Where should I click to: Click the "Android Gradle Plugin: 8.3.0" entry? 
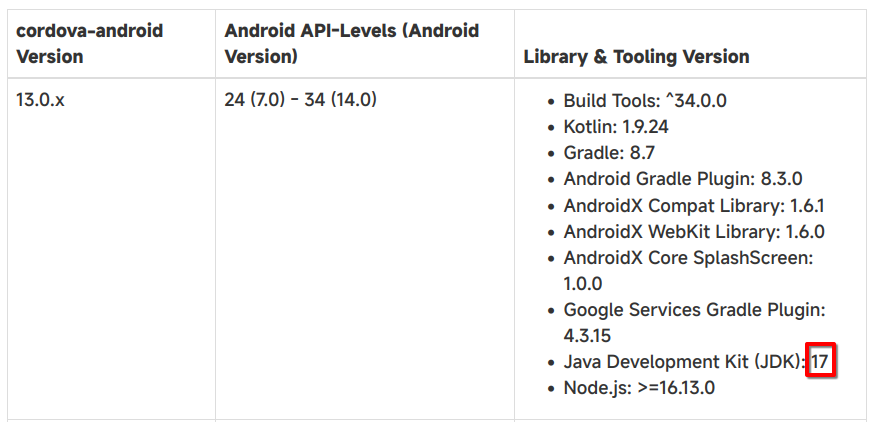[682, 179]
